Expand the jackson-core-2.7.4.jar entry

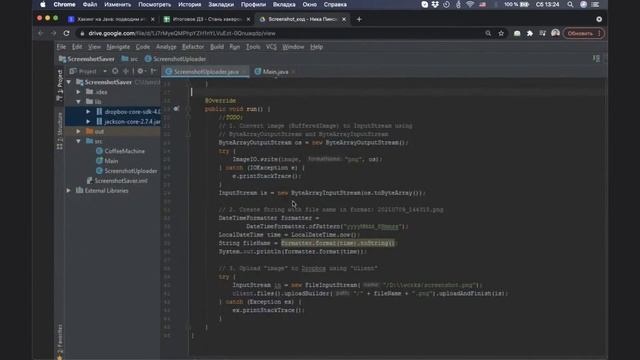pyautogui.click(x=88, y=121)
